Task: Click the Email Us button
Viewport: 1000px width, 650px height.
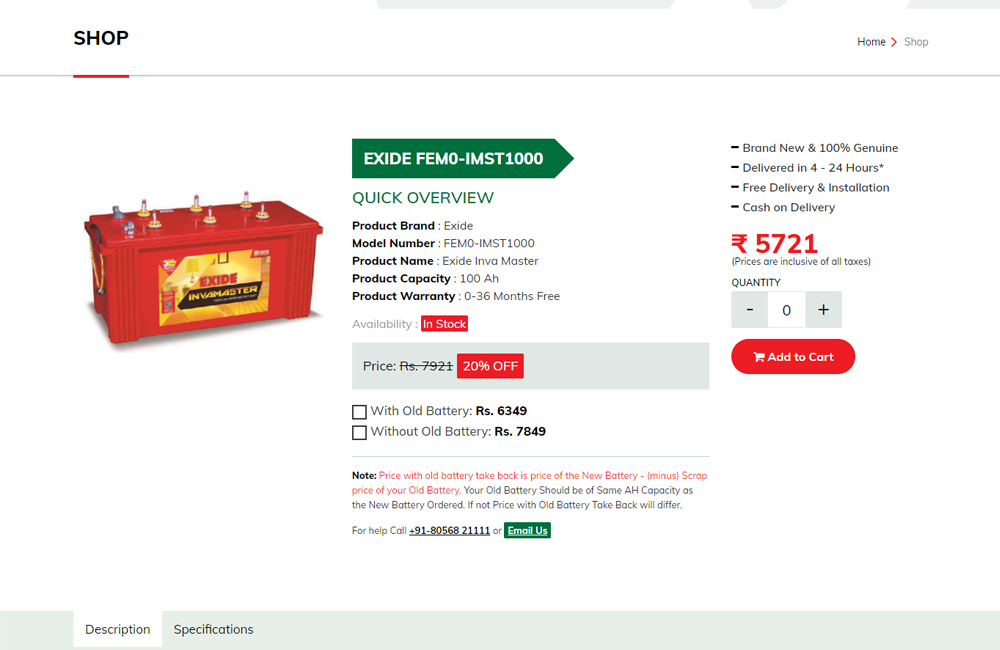Action: coord(527,530)
